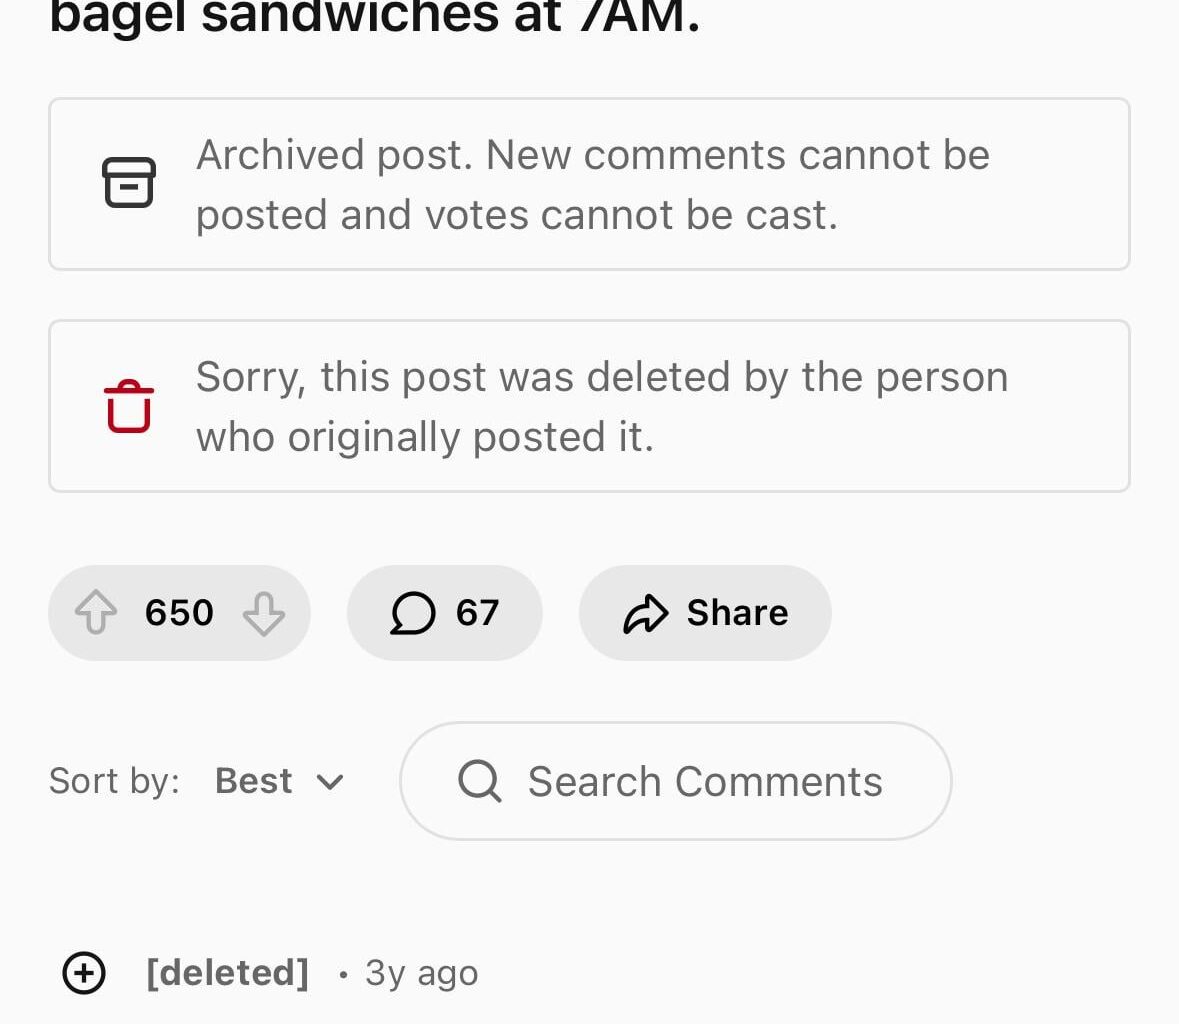Click the circled plus icon beside [deleted]
The height and width of the screenshot is (1024, 1179).
click(x=84, y=971)
